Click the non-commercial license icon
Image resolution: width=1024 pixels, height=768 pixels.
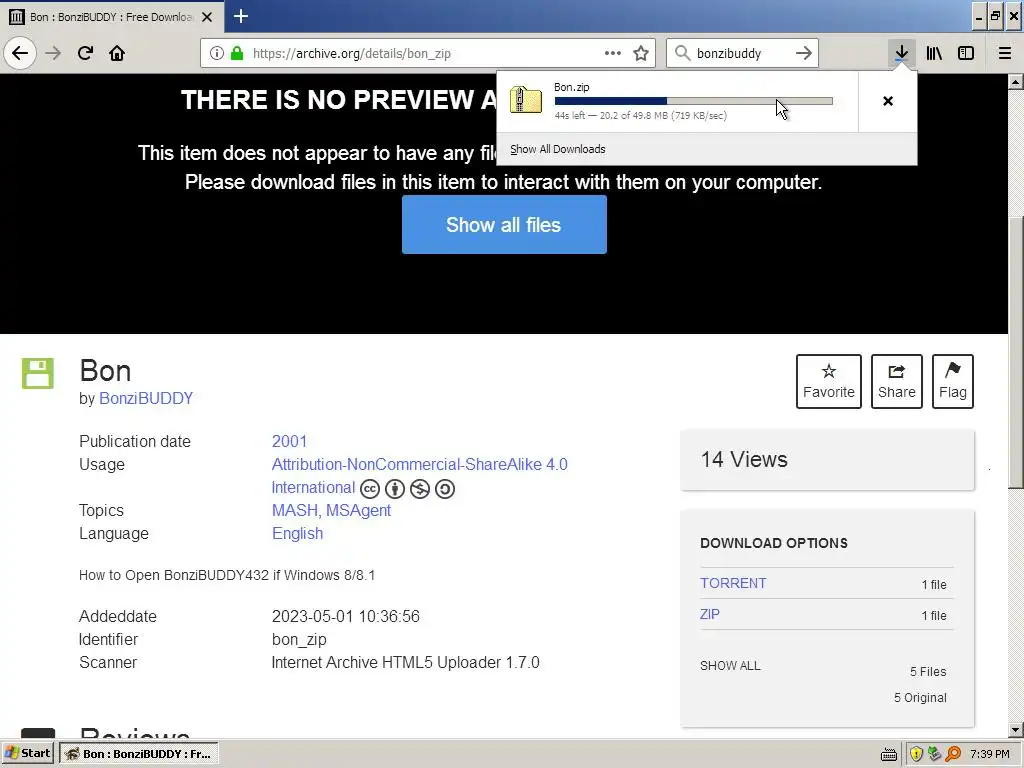420,488
